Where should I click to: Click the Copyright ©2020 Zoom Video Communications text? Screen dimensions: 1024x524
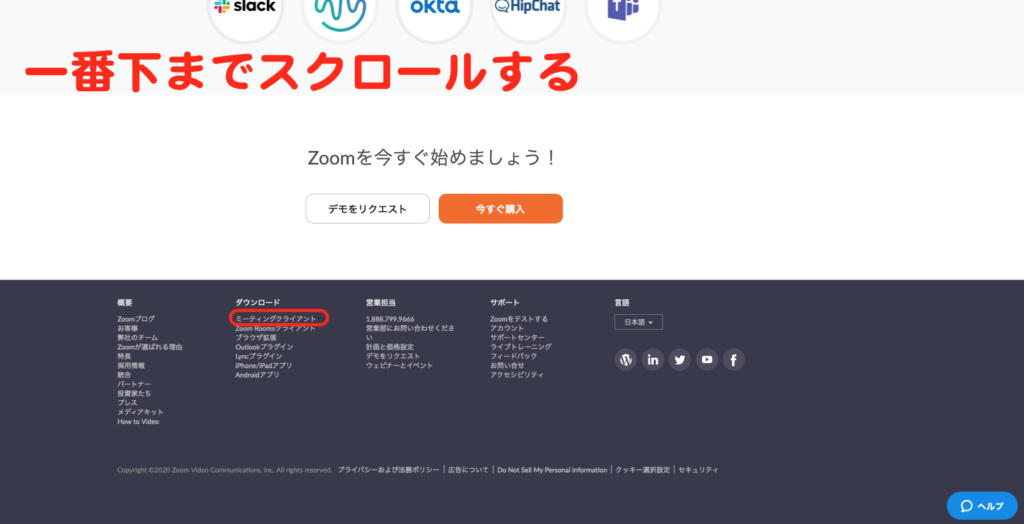click(225, 470)
